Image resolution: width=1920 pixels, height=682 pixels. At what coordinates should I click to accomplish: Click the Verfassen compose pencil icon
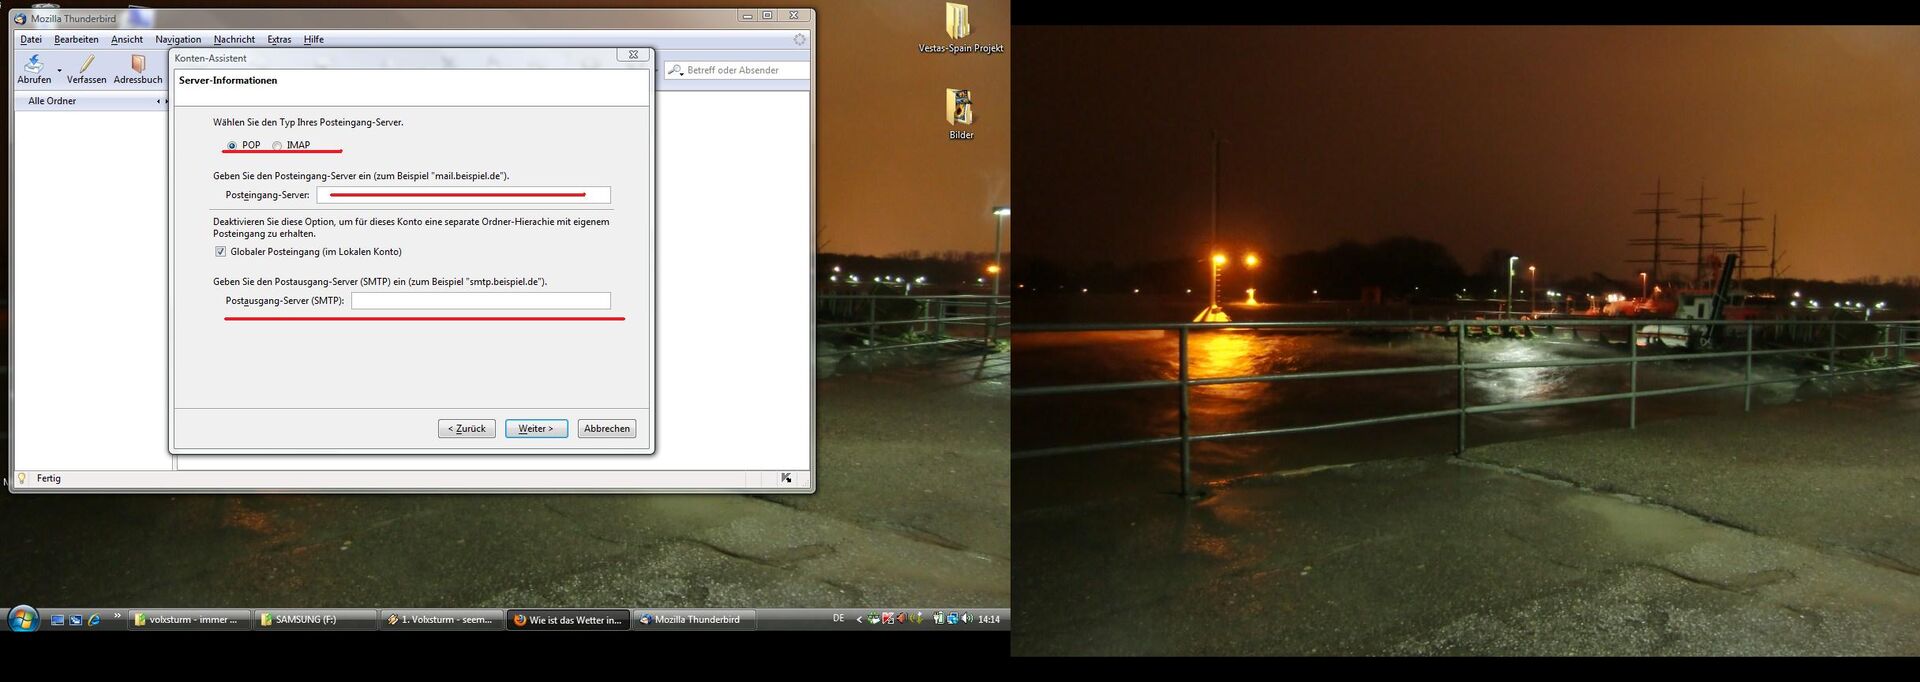pyautogui.click(x=87, y=64)
